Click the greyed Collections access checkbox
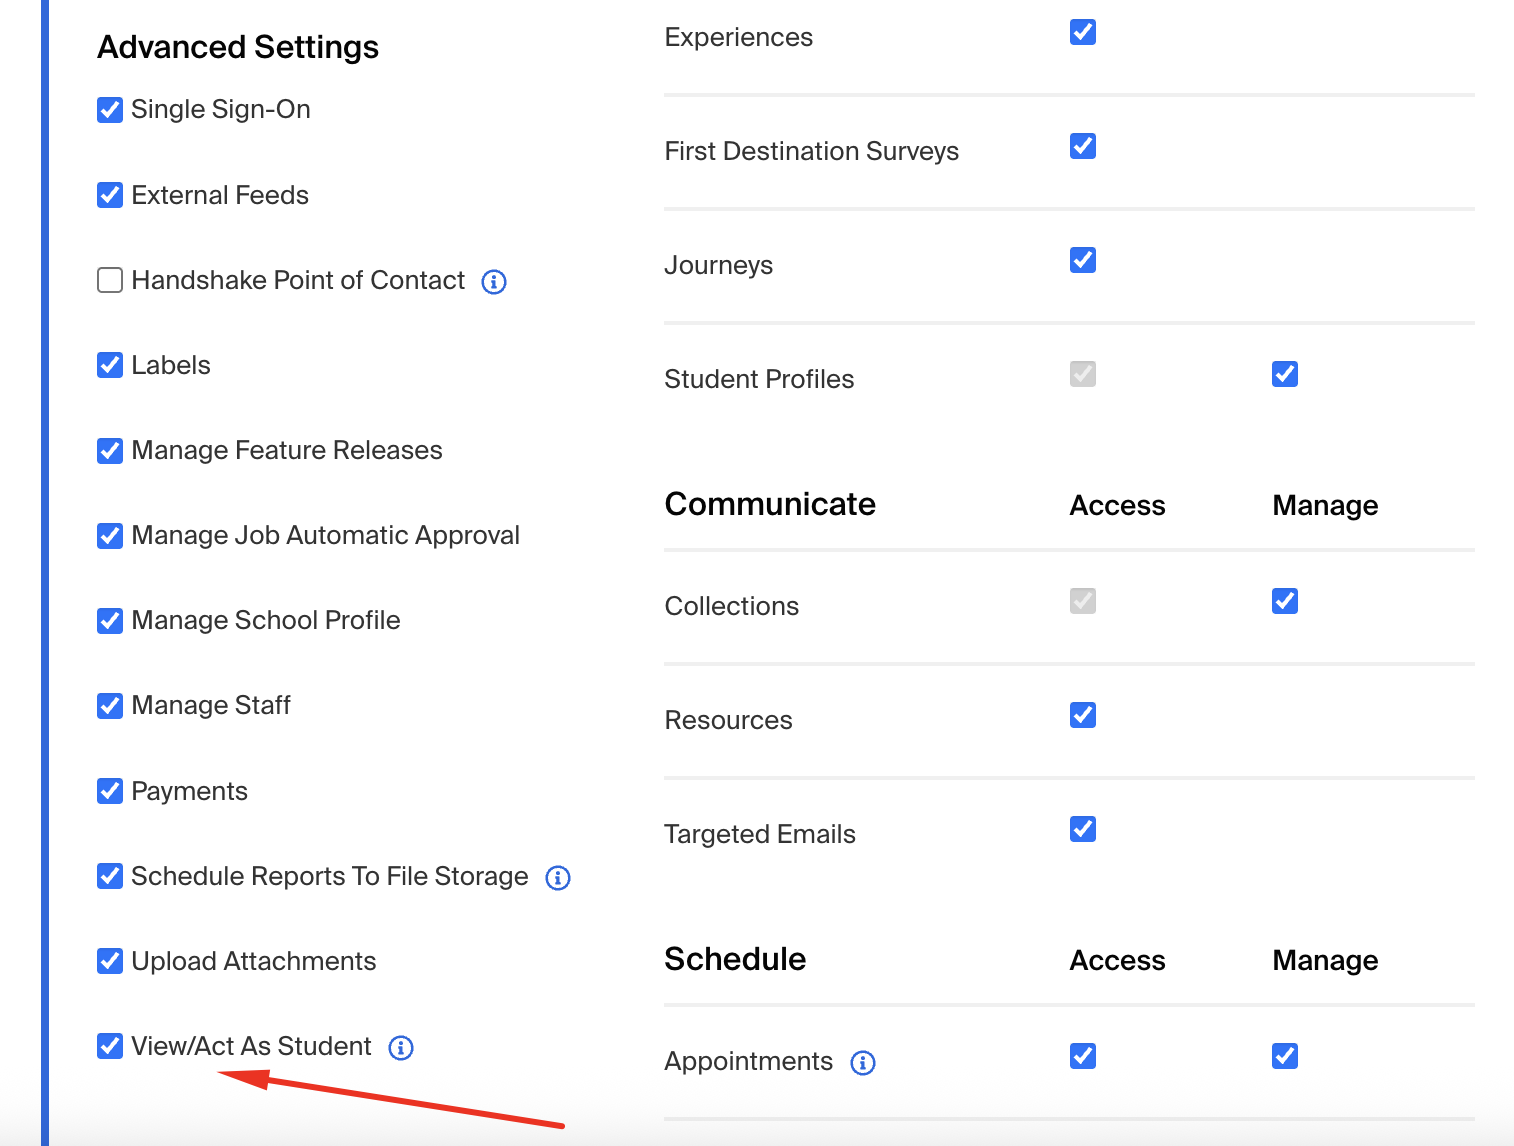 (x=1083, y=601)
